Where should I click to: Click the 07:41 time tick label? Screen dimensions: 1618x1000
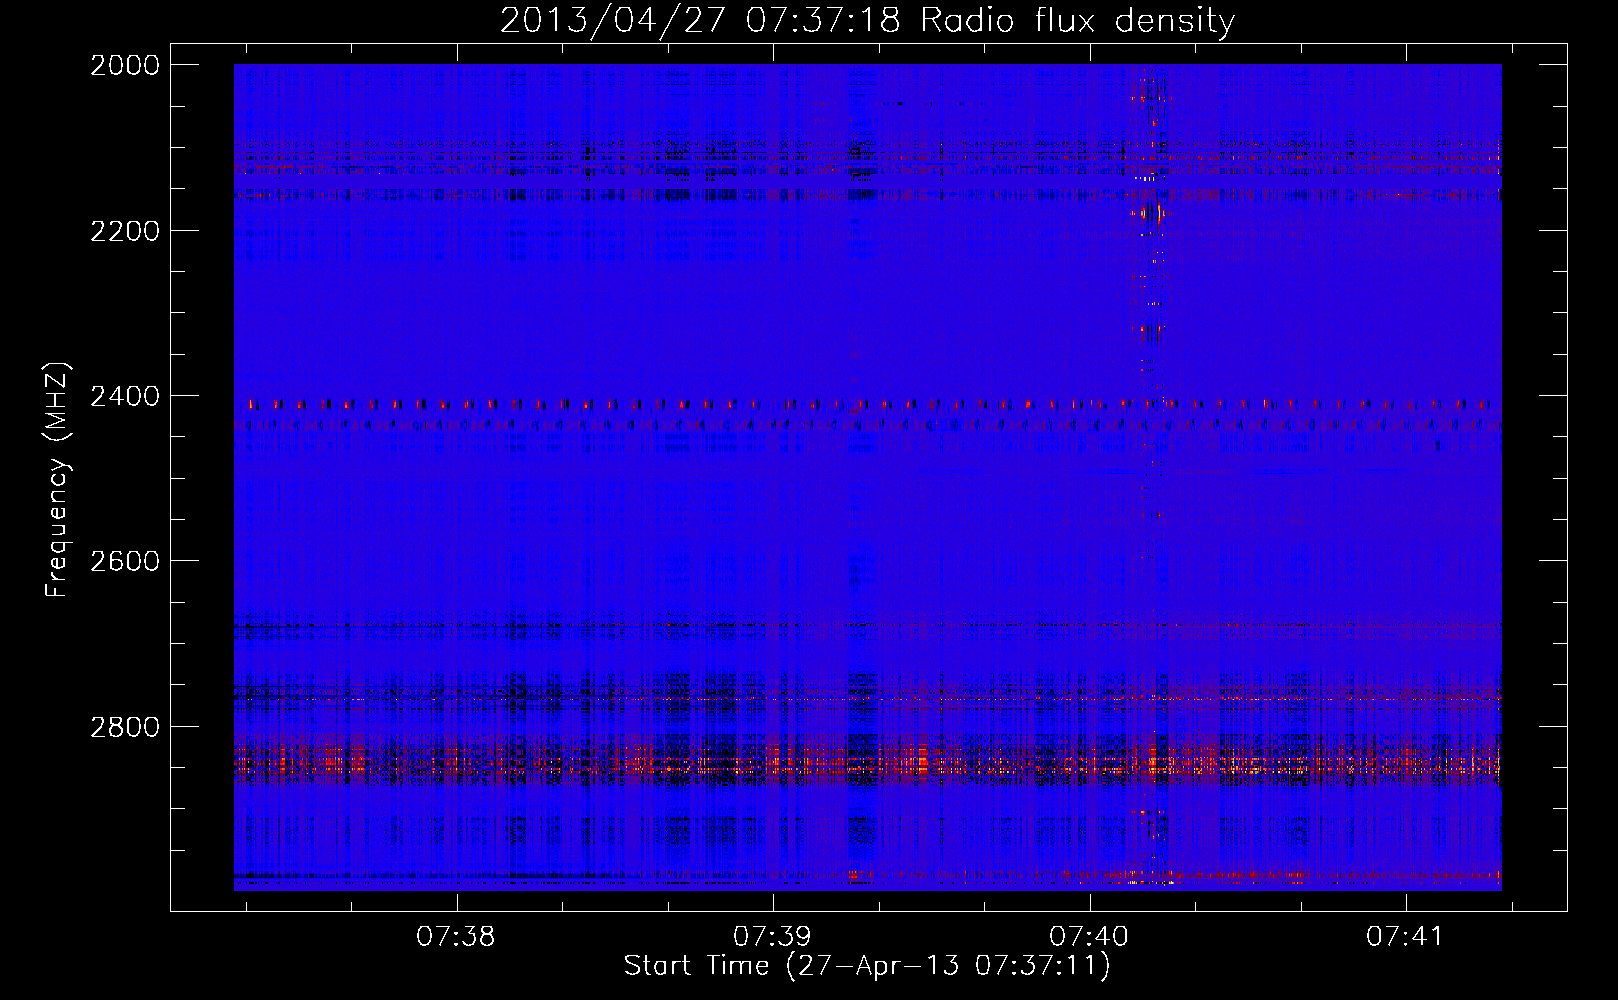[x=1405, y=937]
